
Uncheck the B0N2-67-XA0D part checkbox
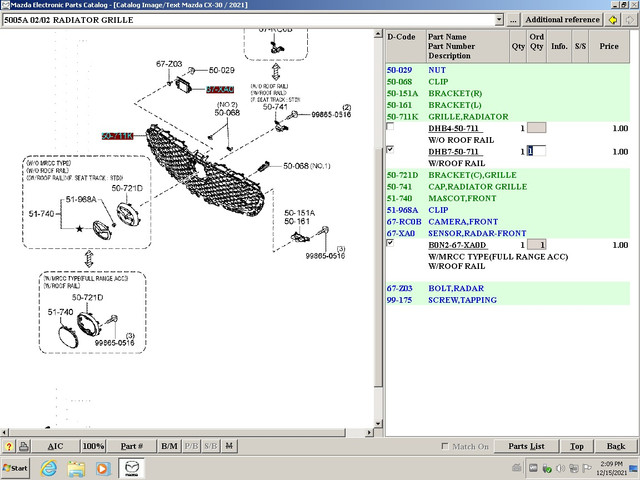pos(390,243)
